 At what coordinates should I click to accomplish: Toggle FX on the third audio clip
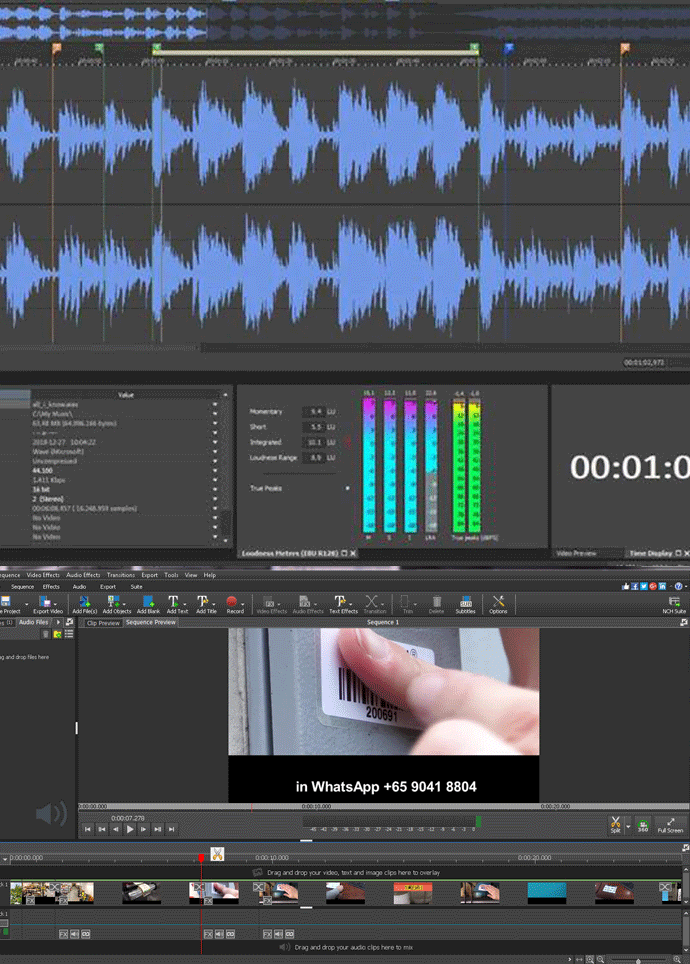point(267,934)
